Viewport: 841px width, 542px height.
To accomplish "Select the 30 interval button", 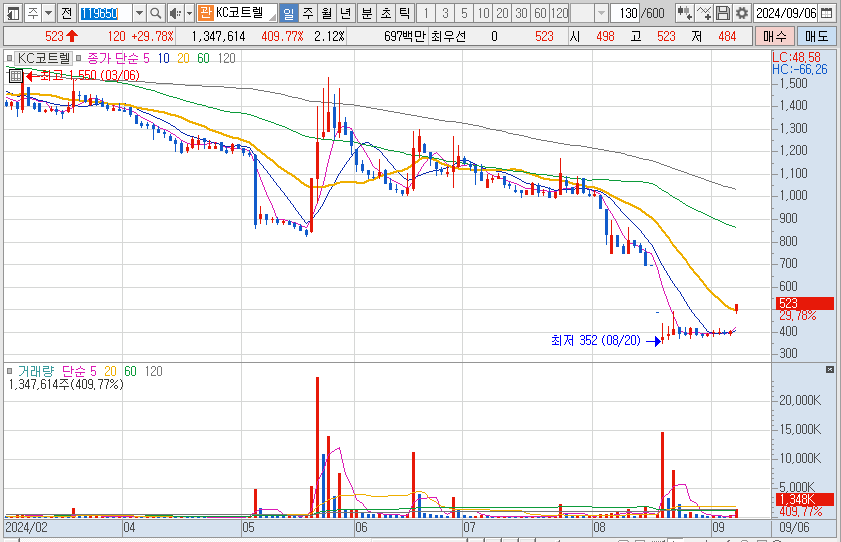I will tap(521, 13).
